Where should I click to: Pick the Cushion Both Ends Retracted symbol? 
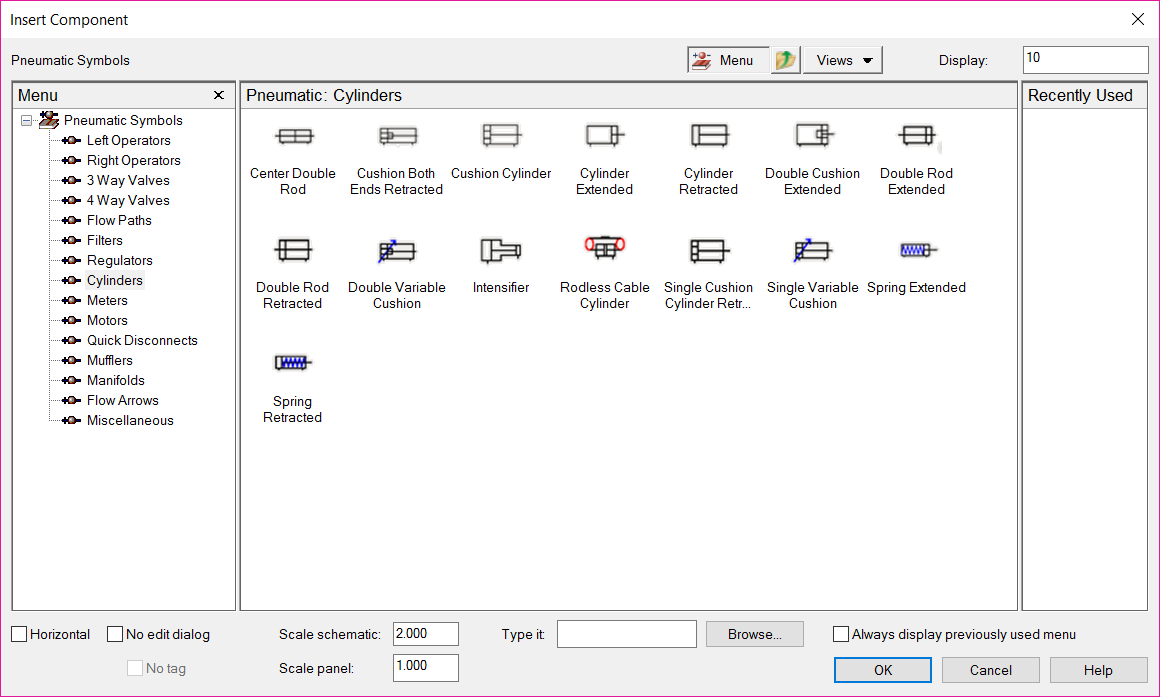pos(397,136)
